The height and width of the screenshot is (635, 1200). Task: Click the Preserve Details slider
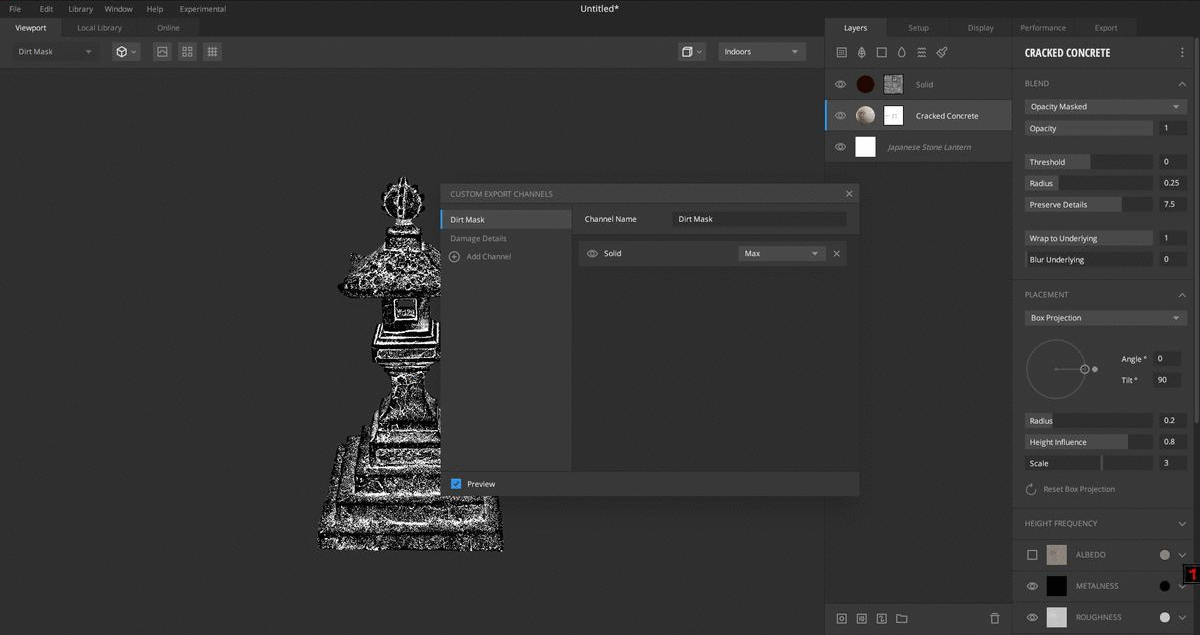pos(1090,204)
